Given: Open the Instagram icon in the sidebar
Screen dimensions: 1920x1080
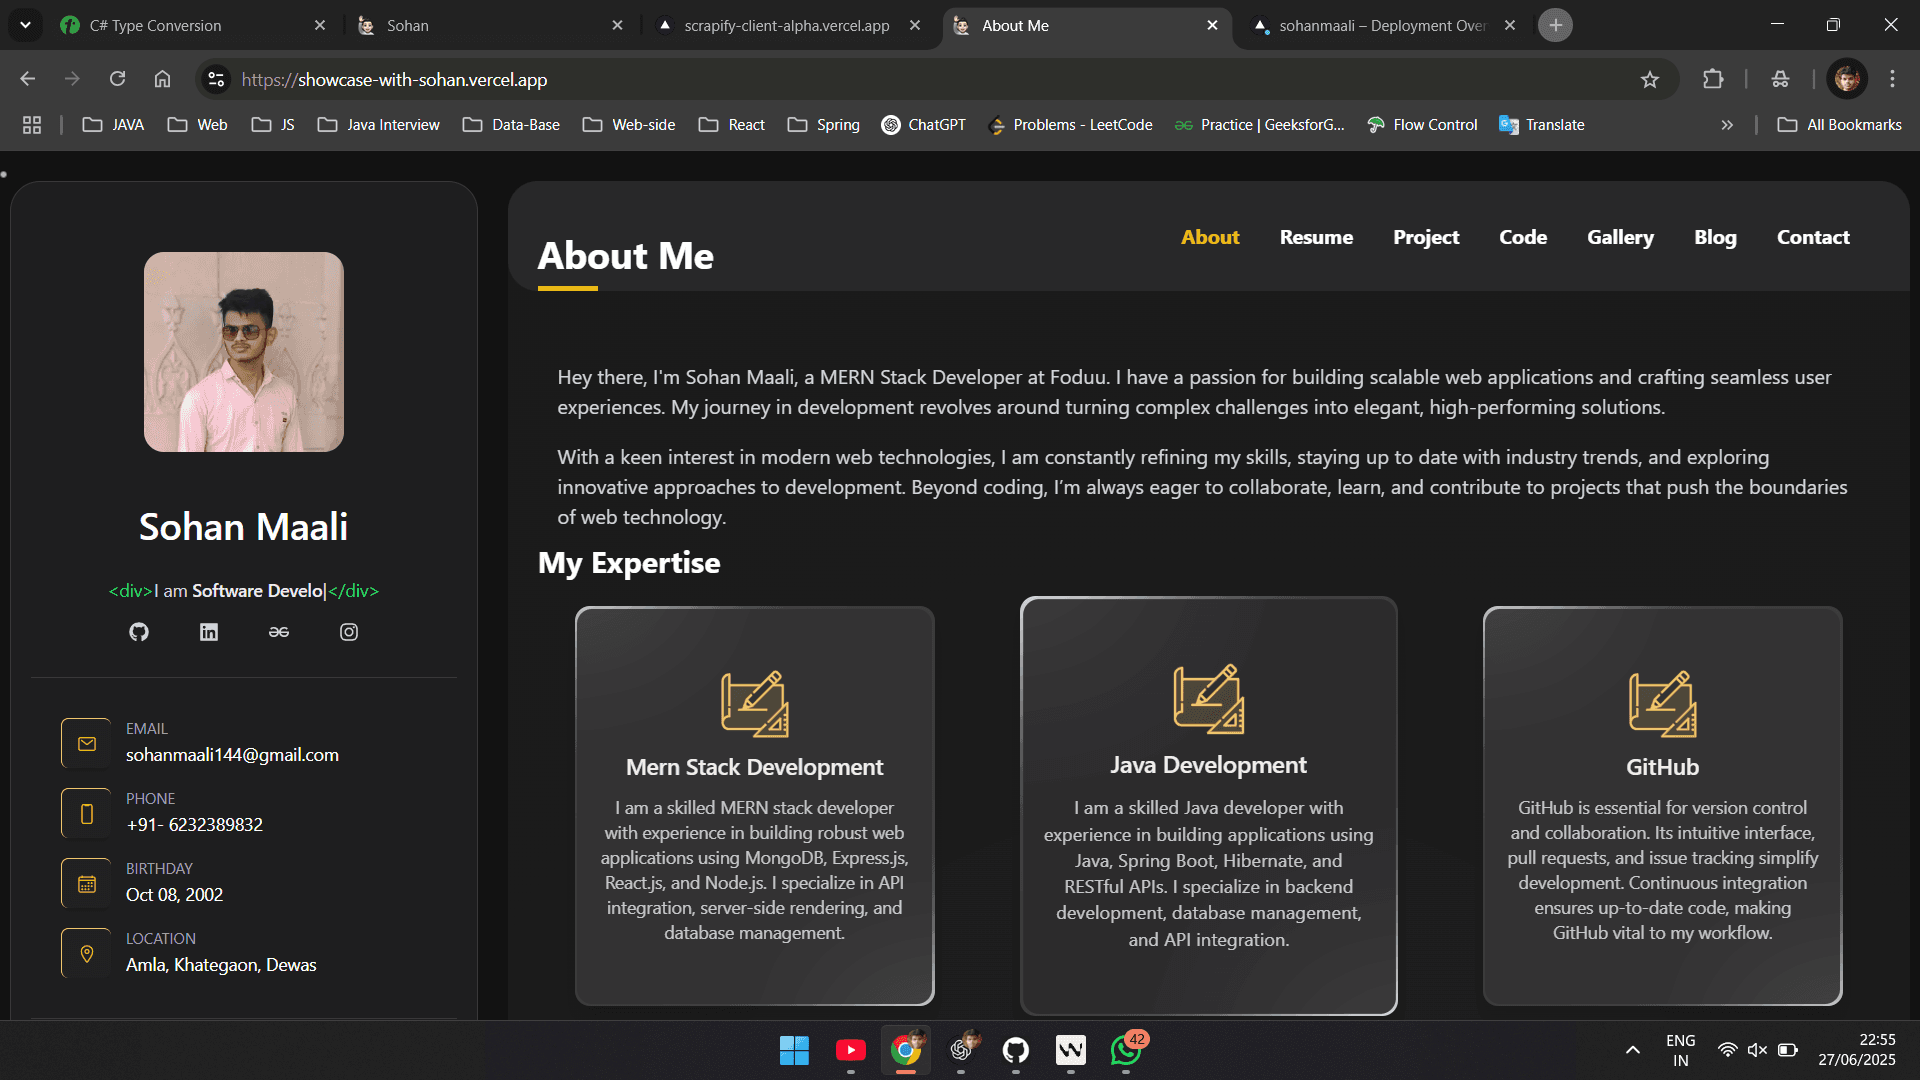Looking at the screenshot, I should [x=348, y=631].
